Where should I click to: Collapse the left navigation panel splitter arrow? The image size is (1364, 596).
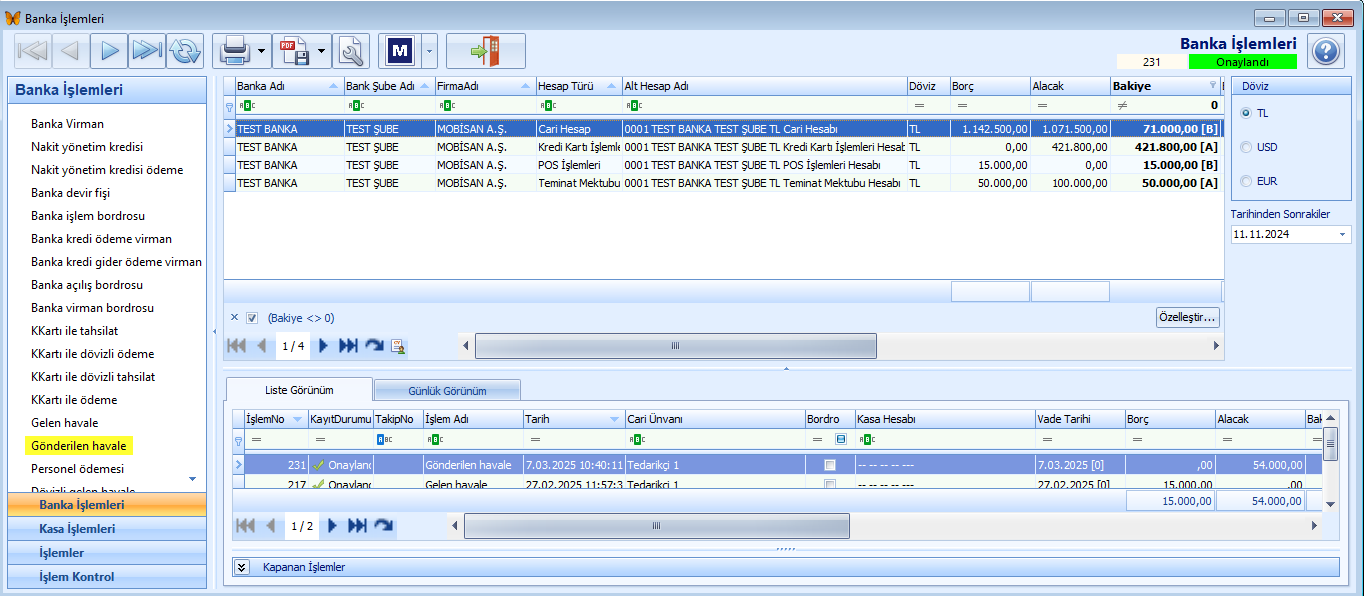tap(215, 331)
